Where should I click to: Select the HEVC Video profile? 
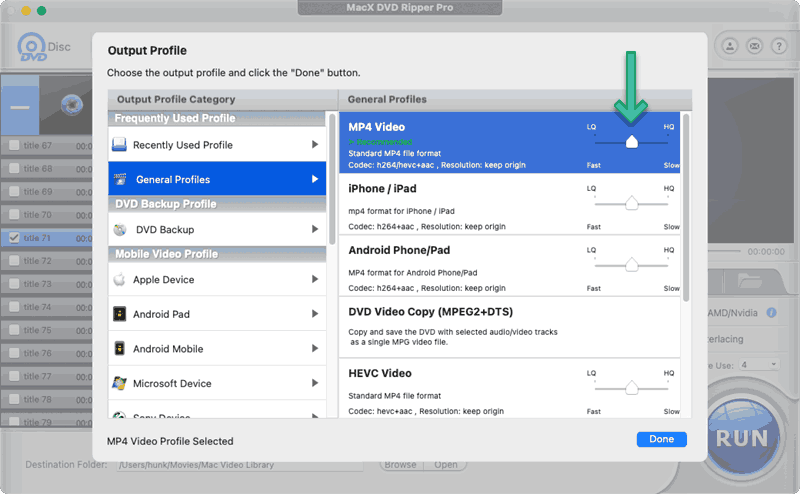tap(509, 388)
